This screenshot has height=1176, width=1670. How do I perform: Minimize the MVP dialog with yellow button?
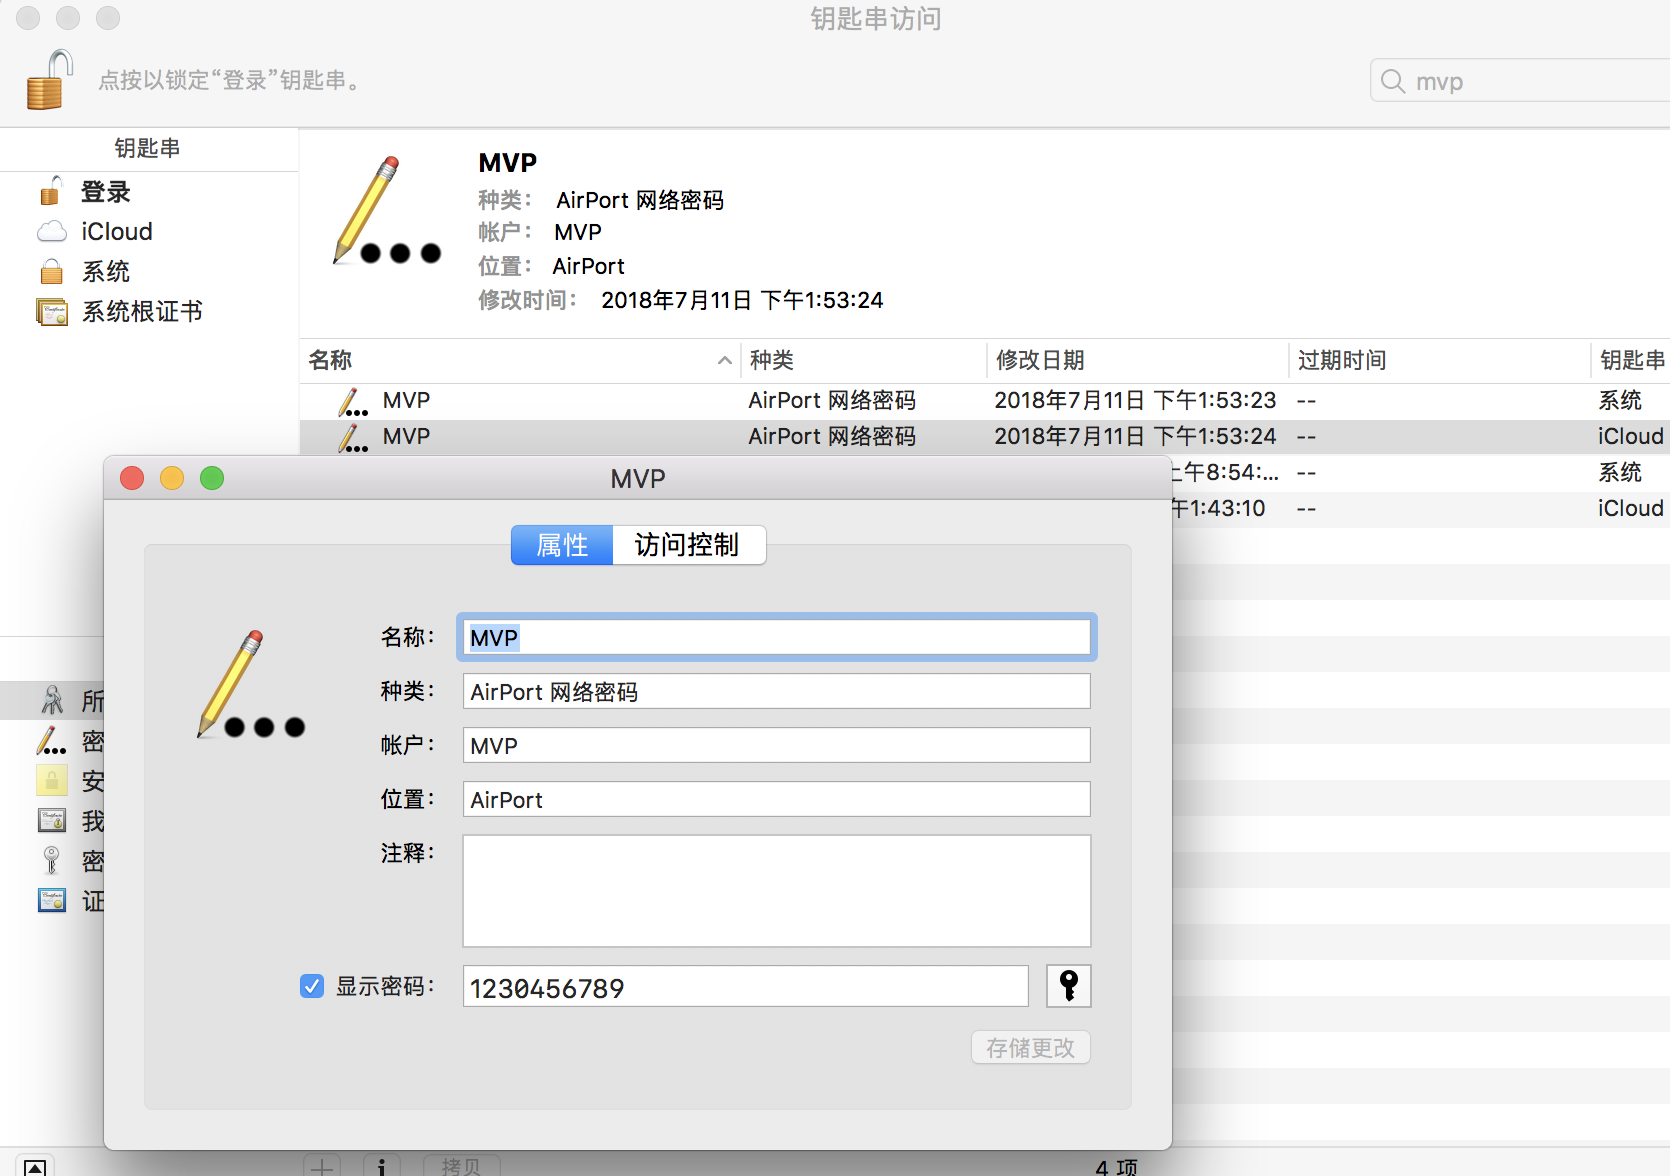[x=172, y=478]
